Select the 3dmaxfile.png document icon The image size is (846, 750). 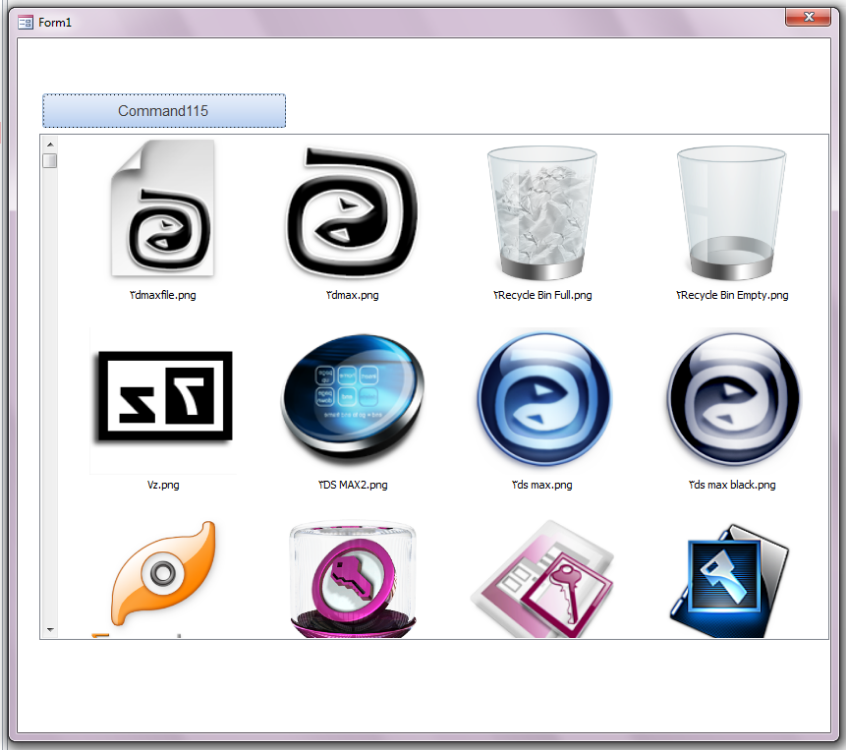162,210
